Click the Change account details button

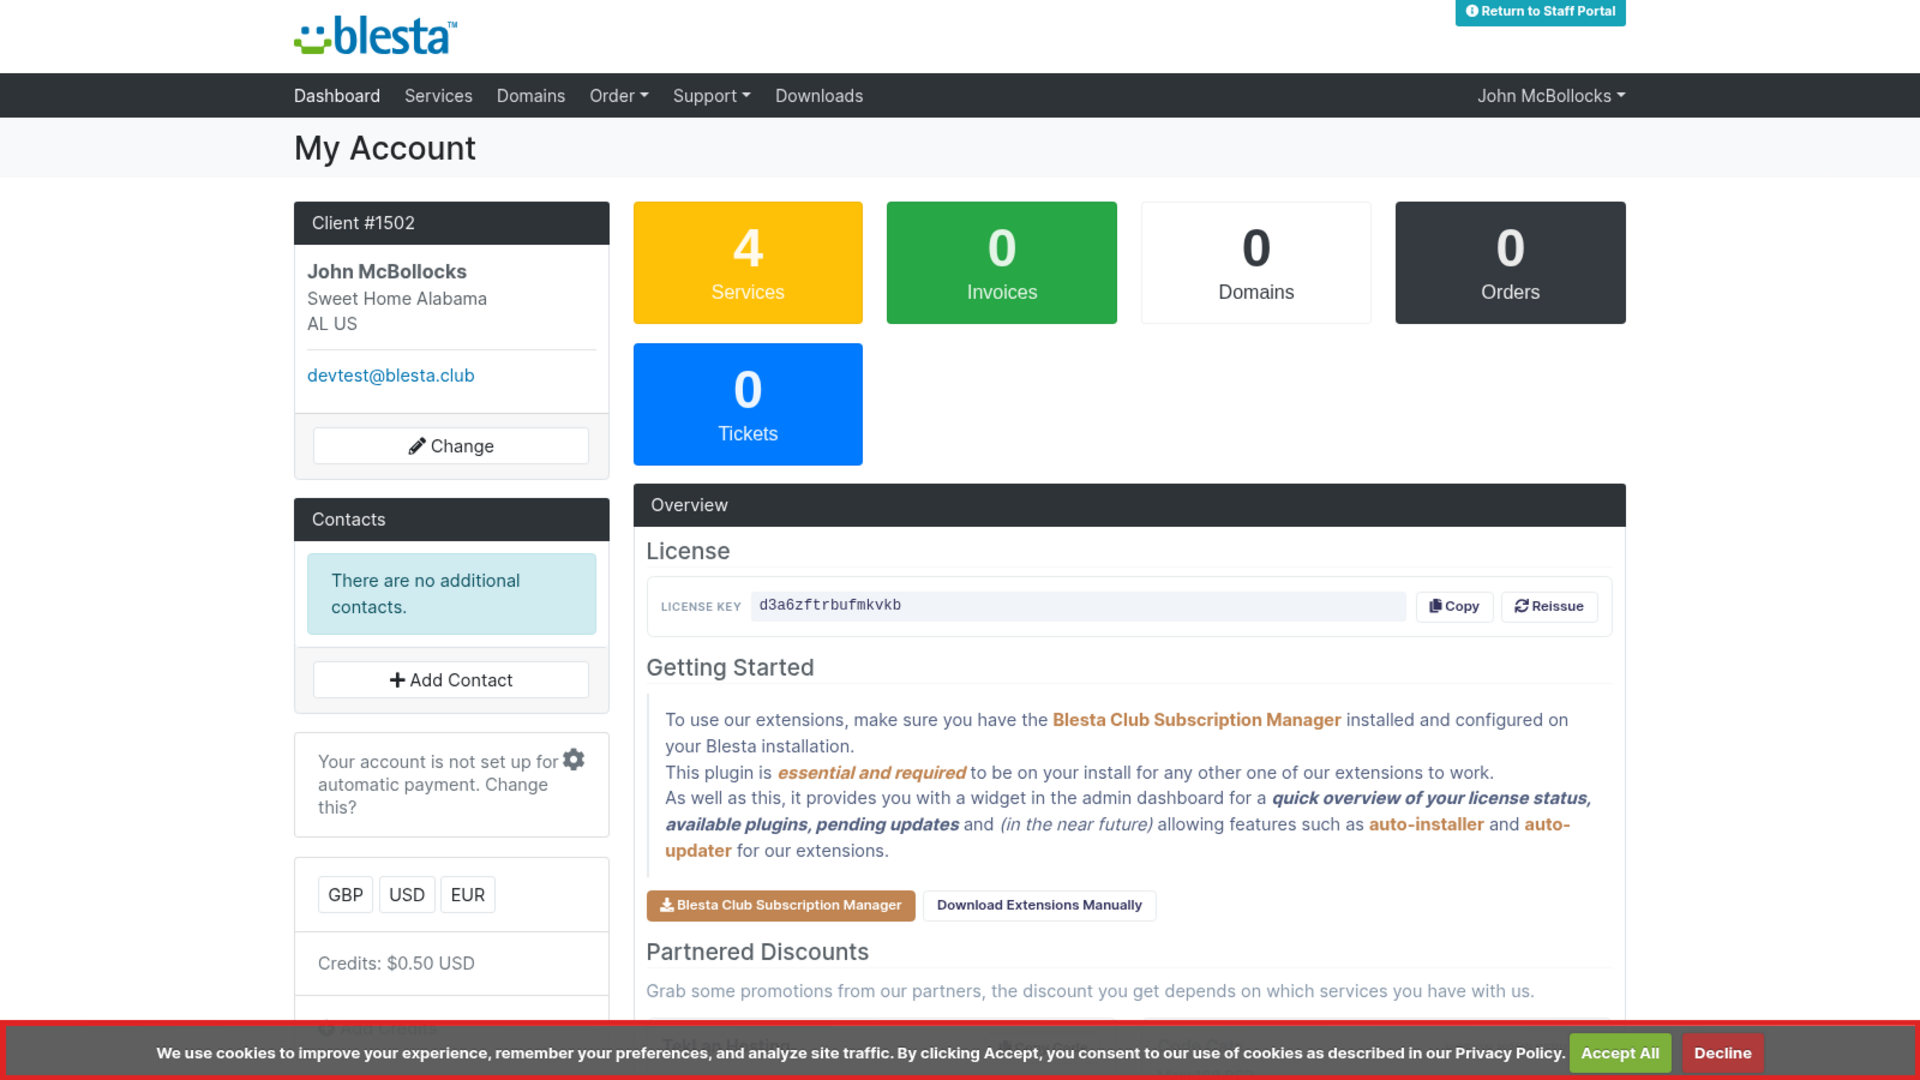451,446
